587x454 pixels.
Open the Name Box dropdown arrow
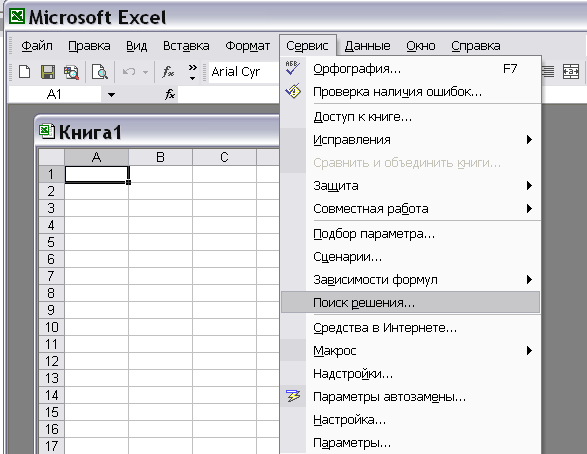click(111, 95)
